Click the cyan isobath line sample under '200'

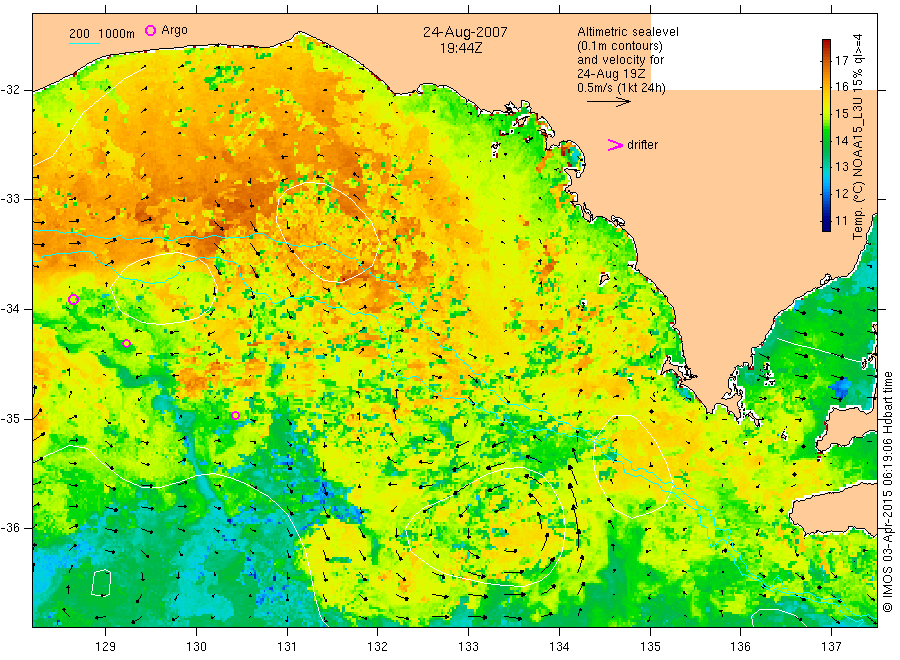click(x=84, y=43)
